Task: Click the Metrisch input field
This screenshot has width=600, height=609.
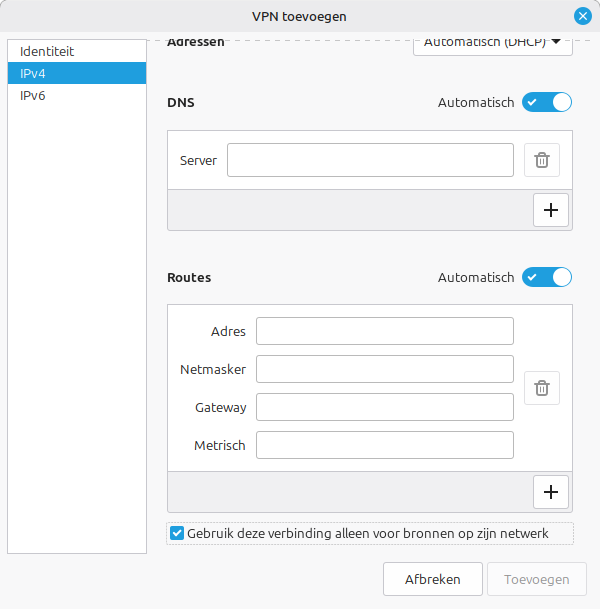Action: click(384, 445)
